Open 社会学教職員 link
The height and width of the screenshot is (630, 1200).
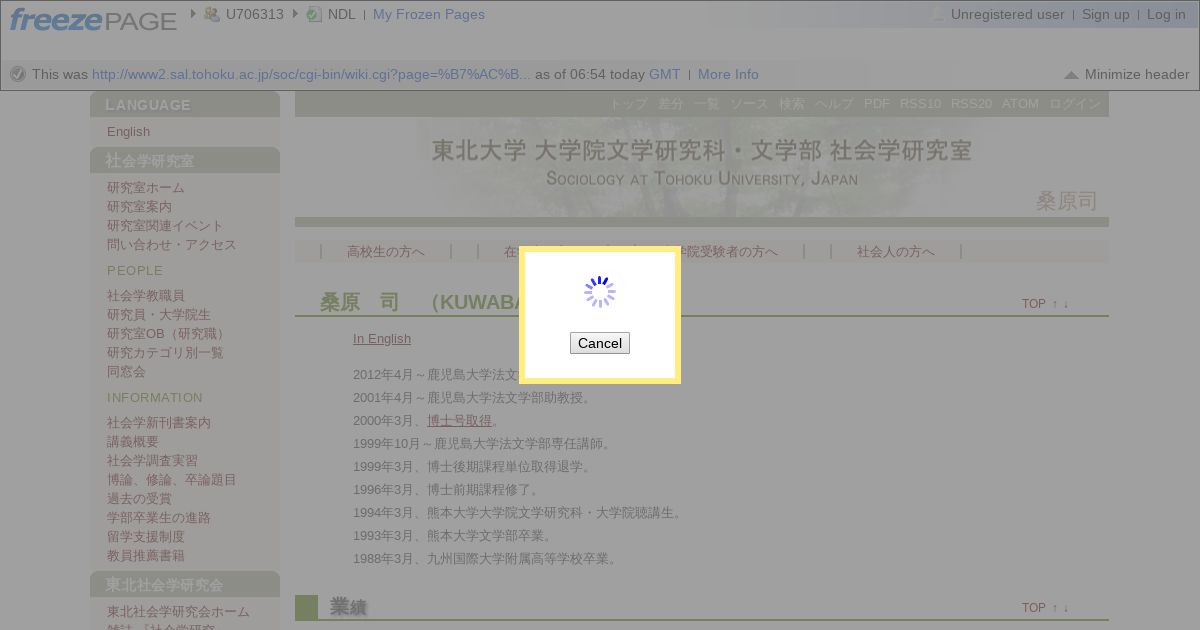146,295
